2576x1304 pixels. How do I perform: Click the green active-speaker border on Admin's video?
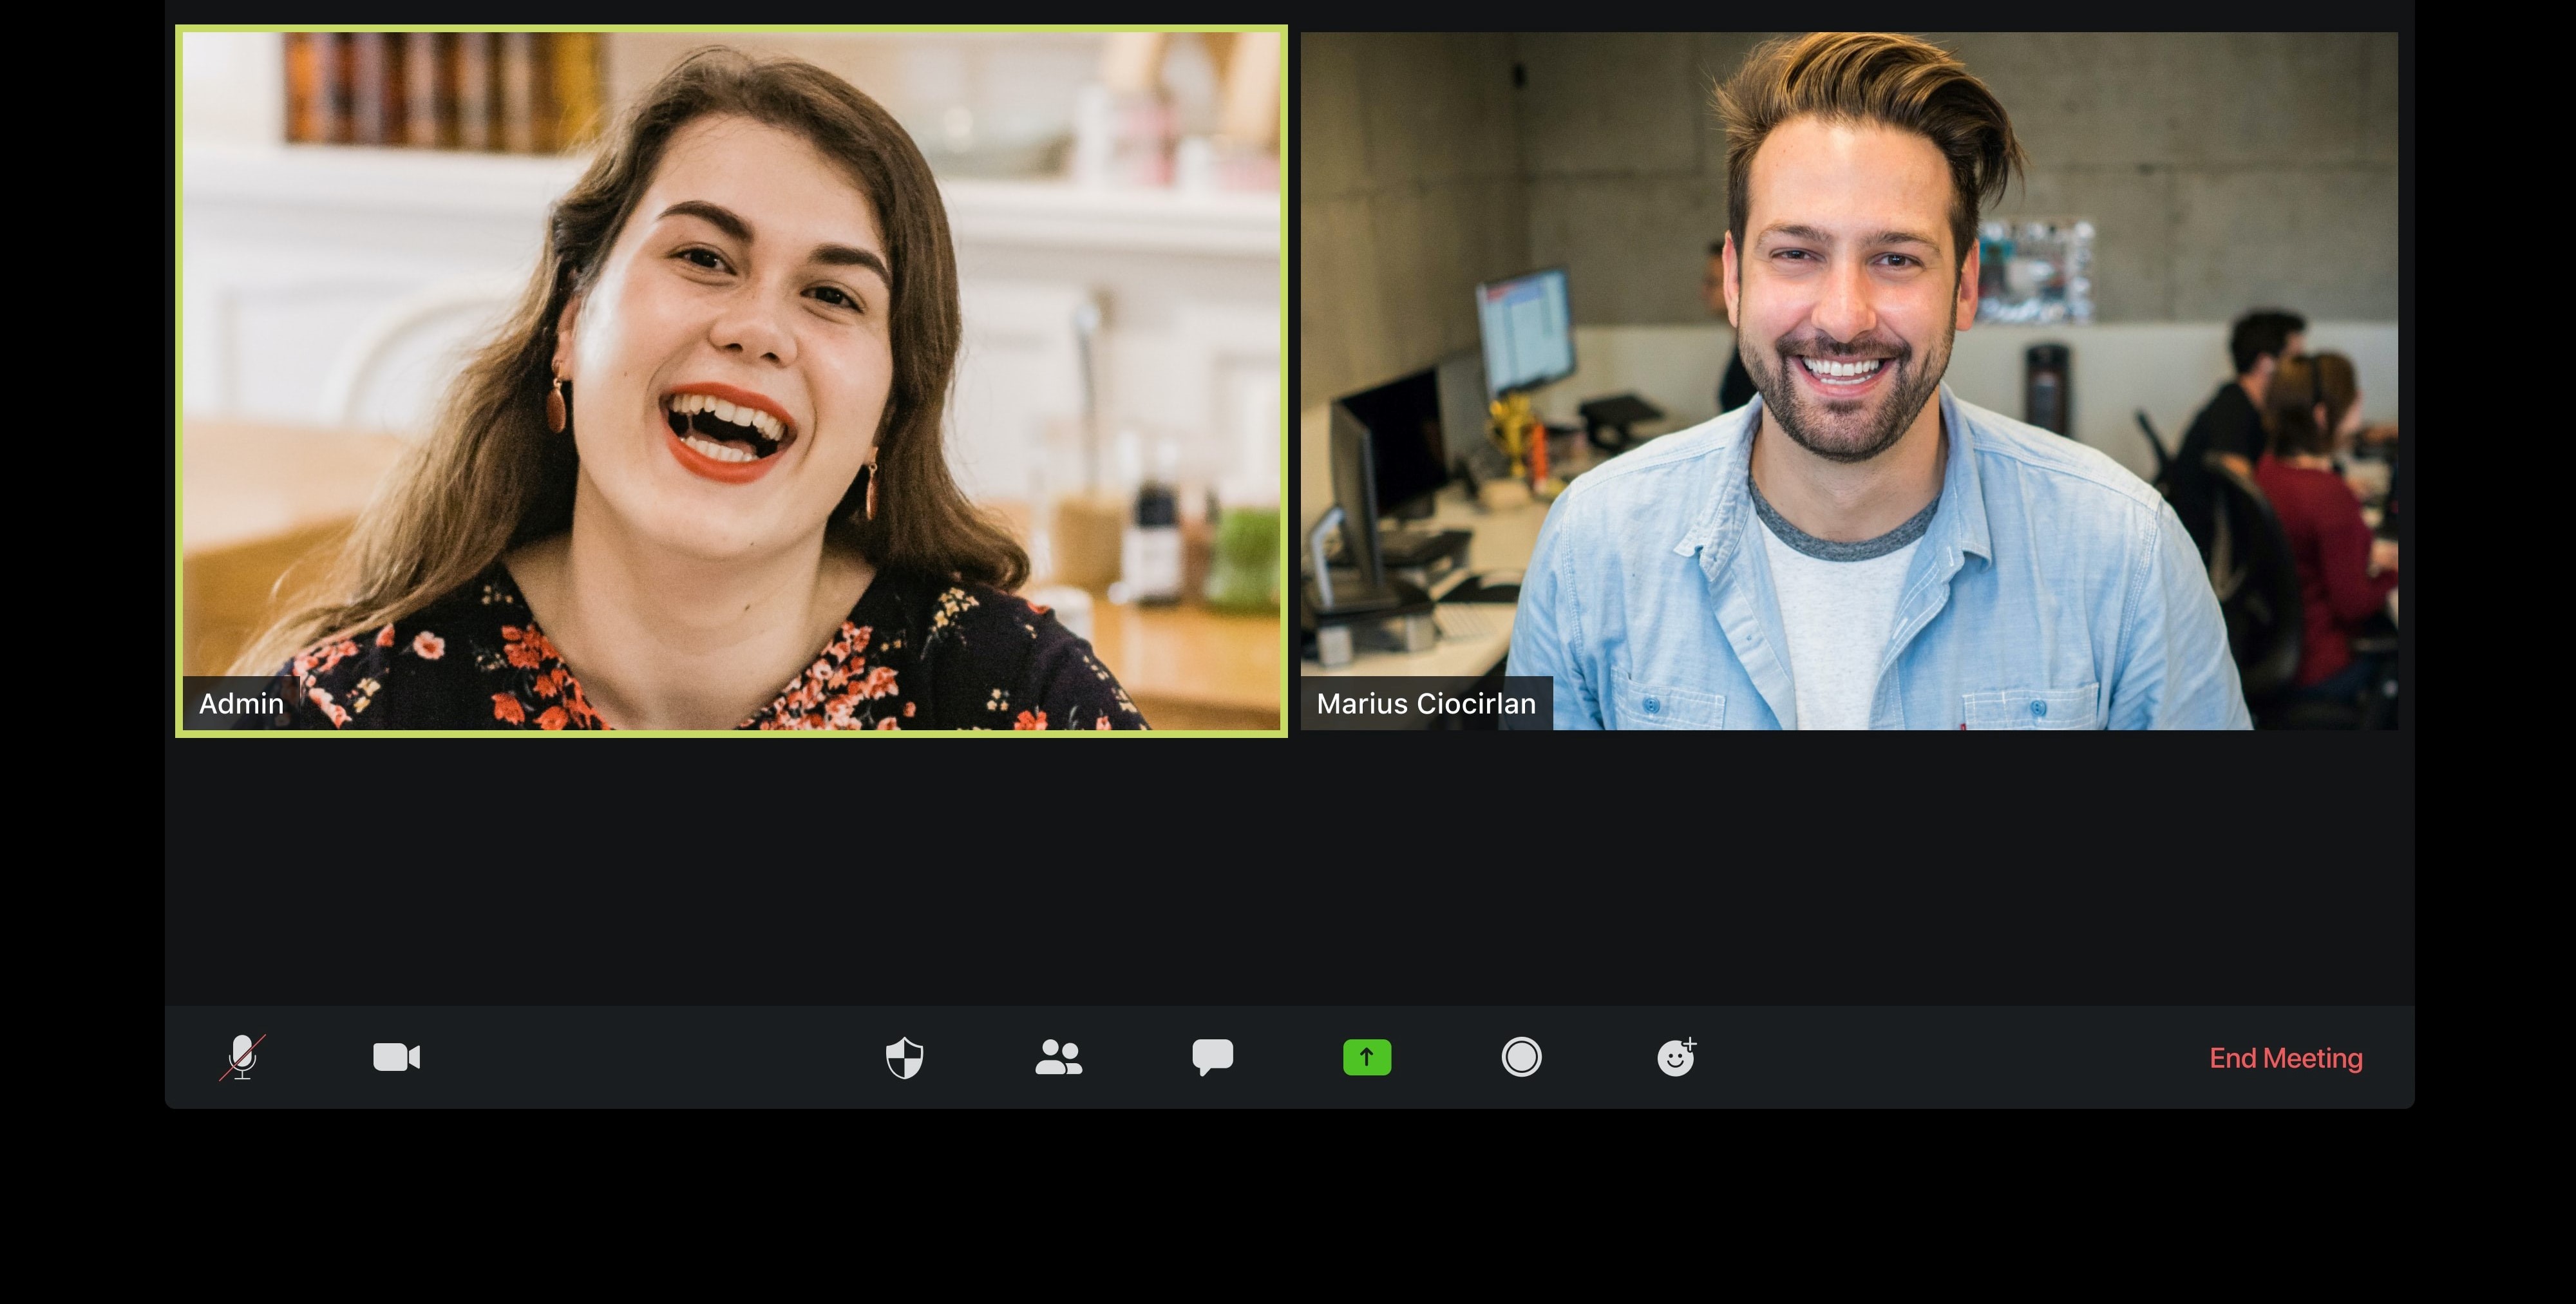click(x=730, y=29)
